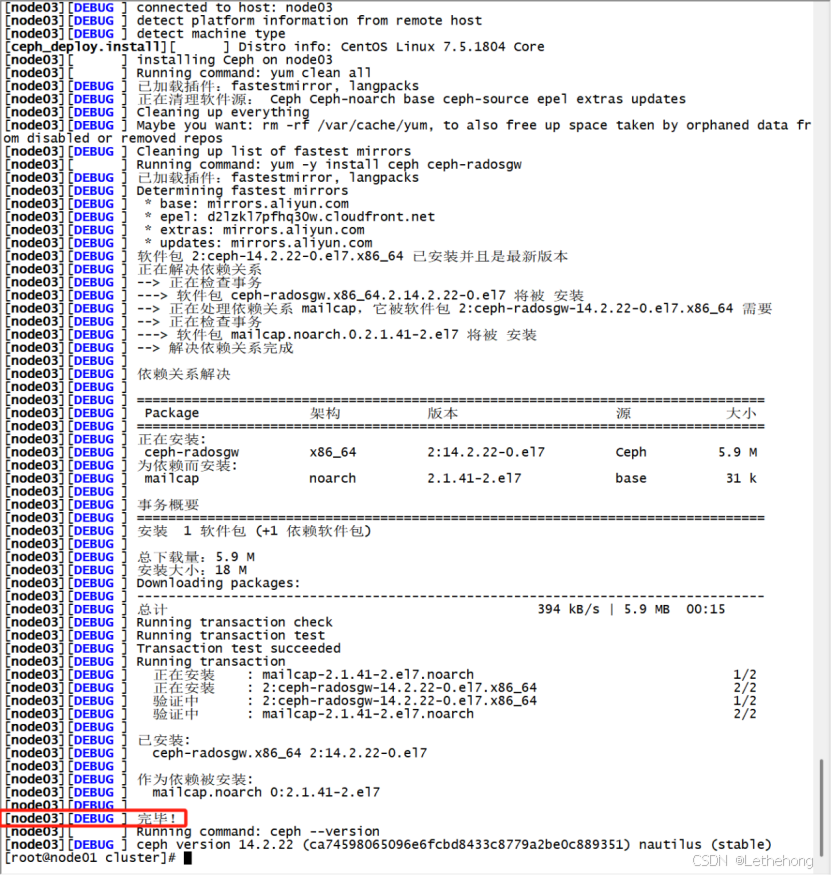Screen dimensions: 831x876
Task: Click the terminal scrollbar thumb
Action: 821,807
